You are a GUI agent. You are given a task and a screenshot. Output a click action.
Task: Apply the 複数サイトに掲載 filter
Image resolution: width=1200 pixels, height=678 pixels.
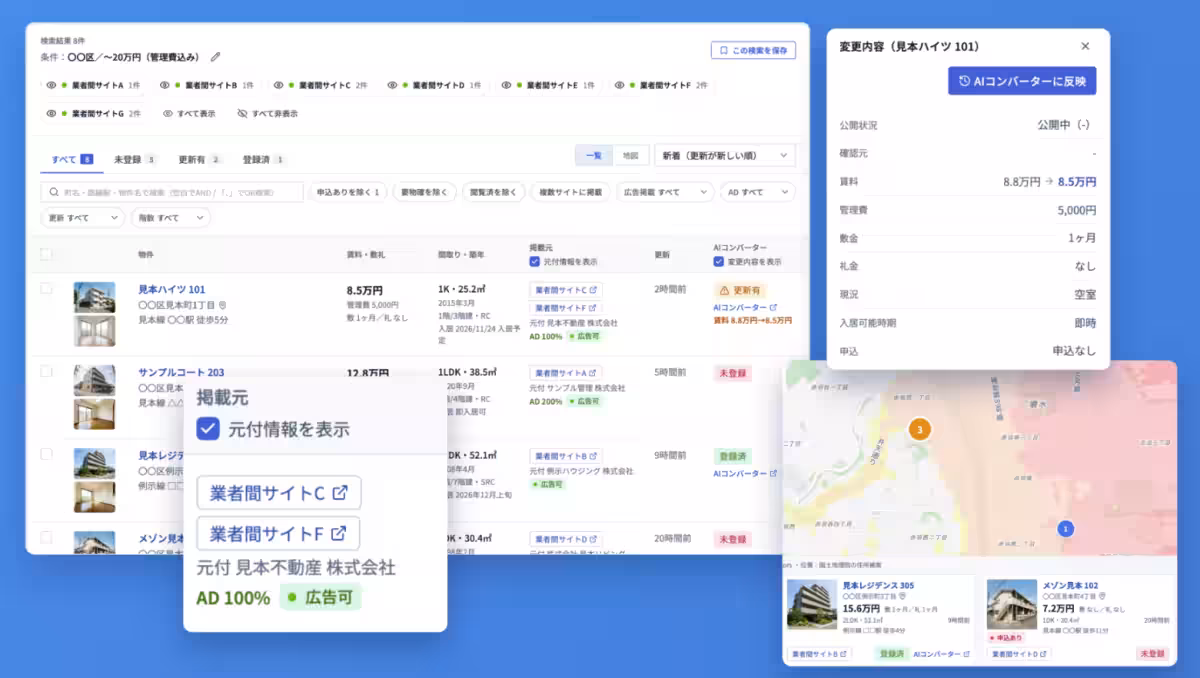[x=571, y=192]
